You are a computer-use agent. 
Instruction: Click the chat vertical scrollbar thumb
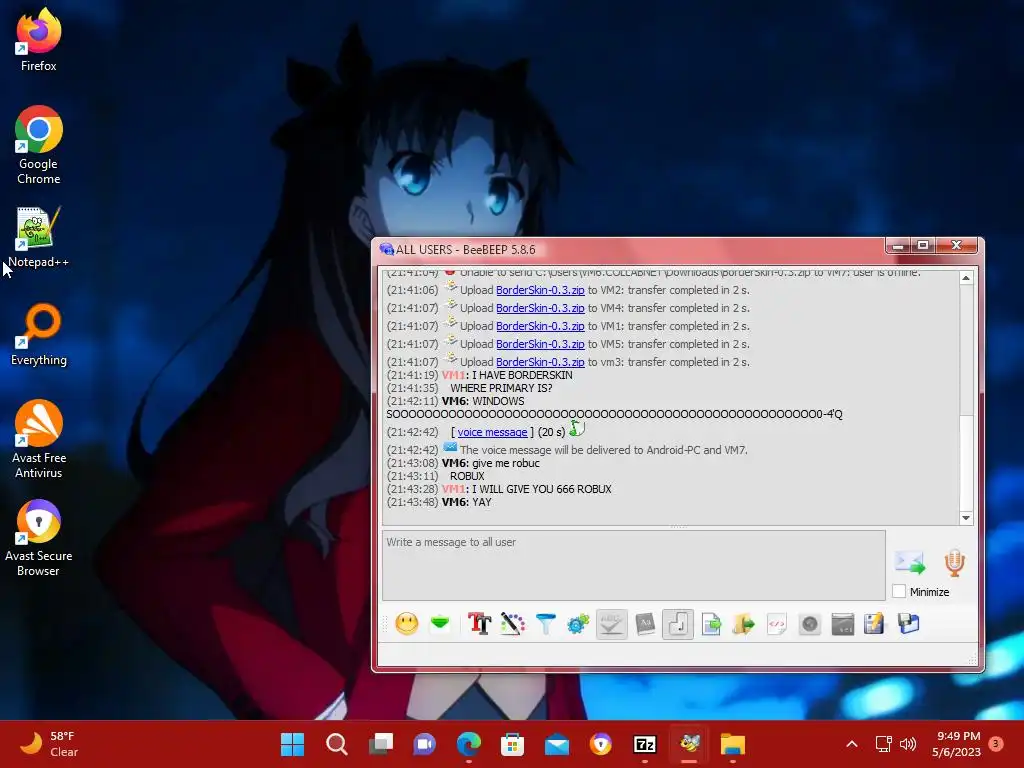(966, 461)
